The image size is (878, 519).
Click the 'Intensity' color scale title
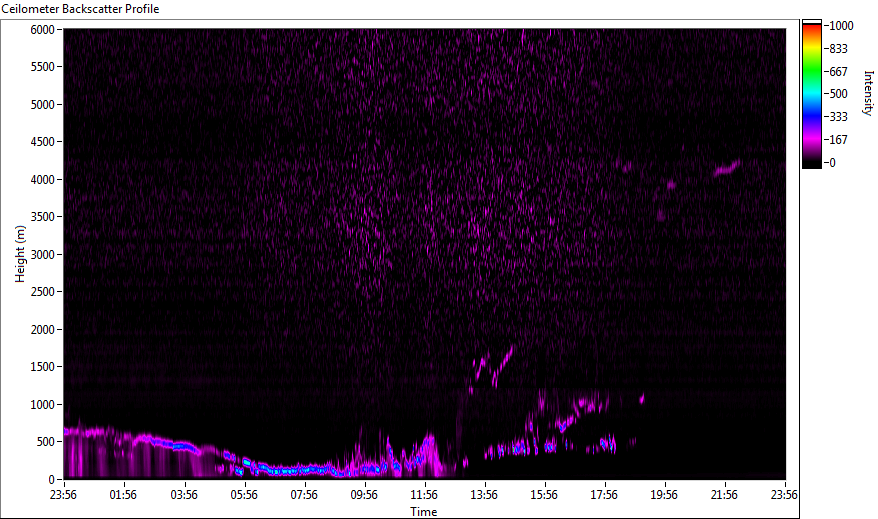(868, 93)
